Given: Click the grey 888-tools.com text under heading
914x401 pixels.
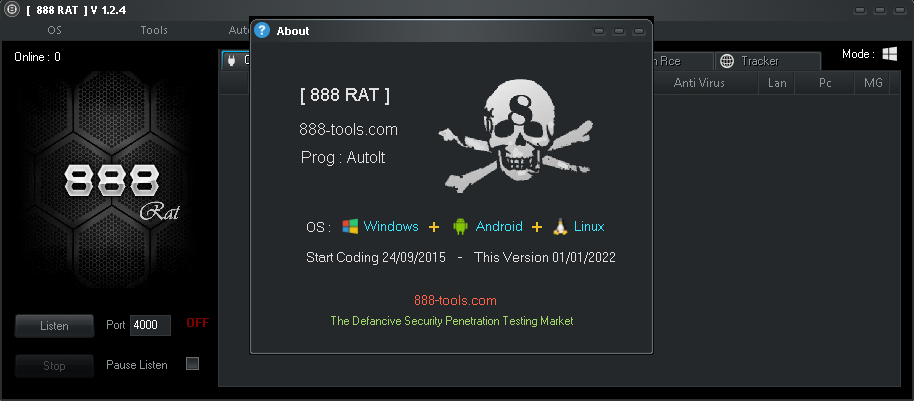Looking at the screenshot, I should point(349,129).
